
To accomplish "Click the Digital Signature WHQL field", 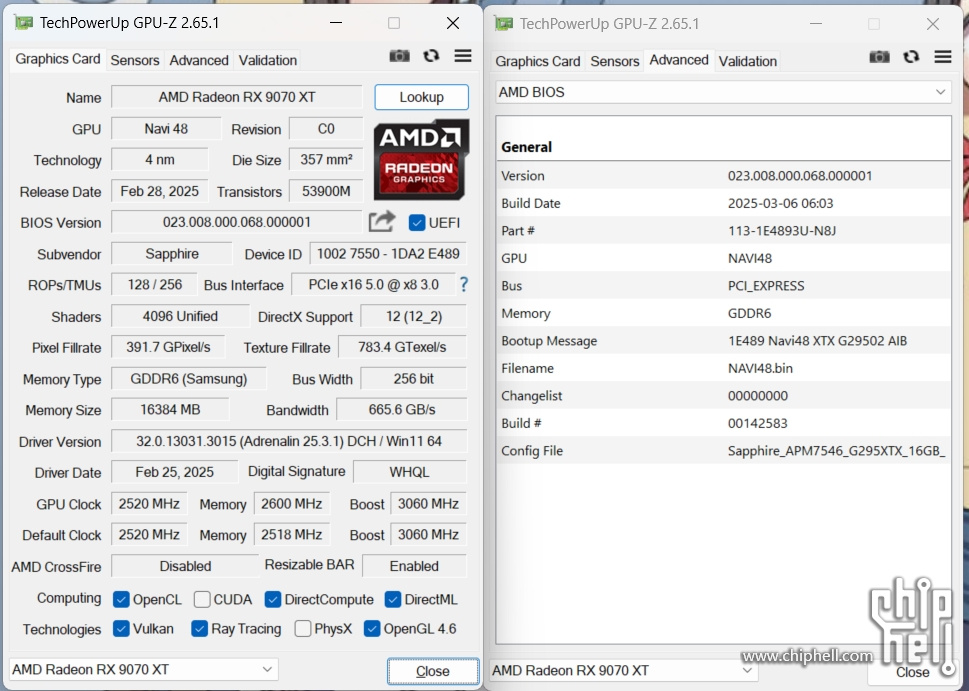I will click(x=409, y=472).
